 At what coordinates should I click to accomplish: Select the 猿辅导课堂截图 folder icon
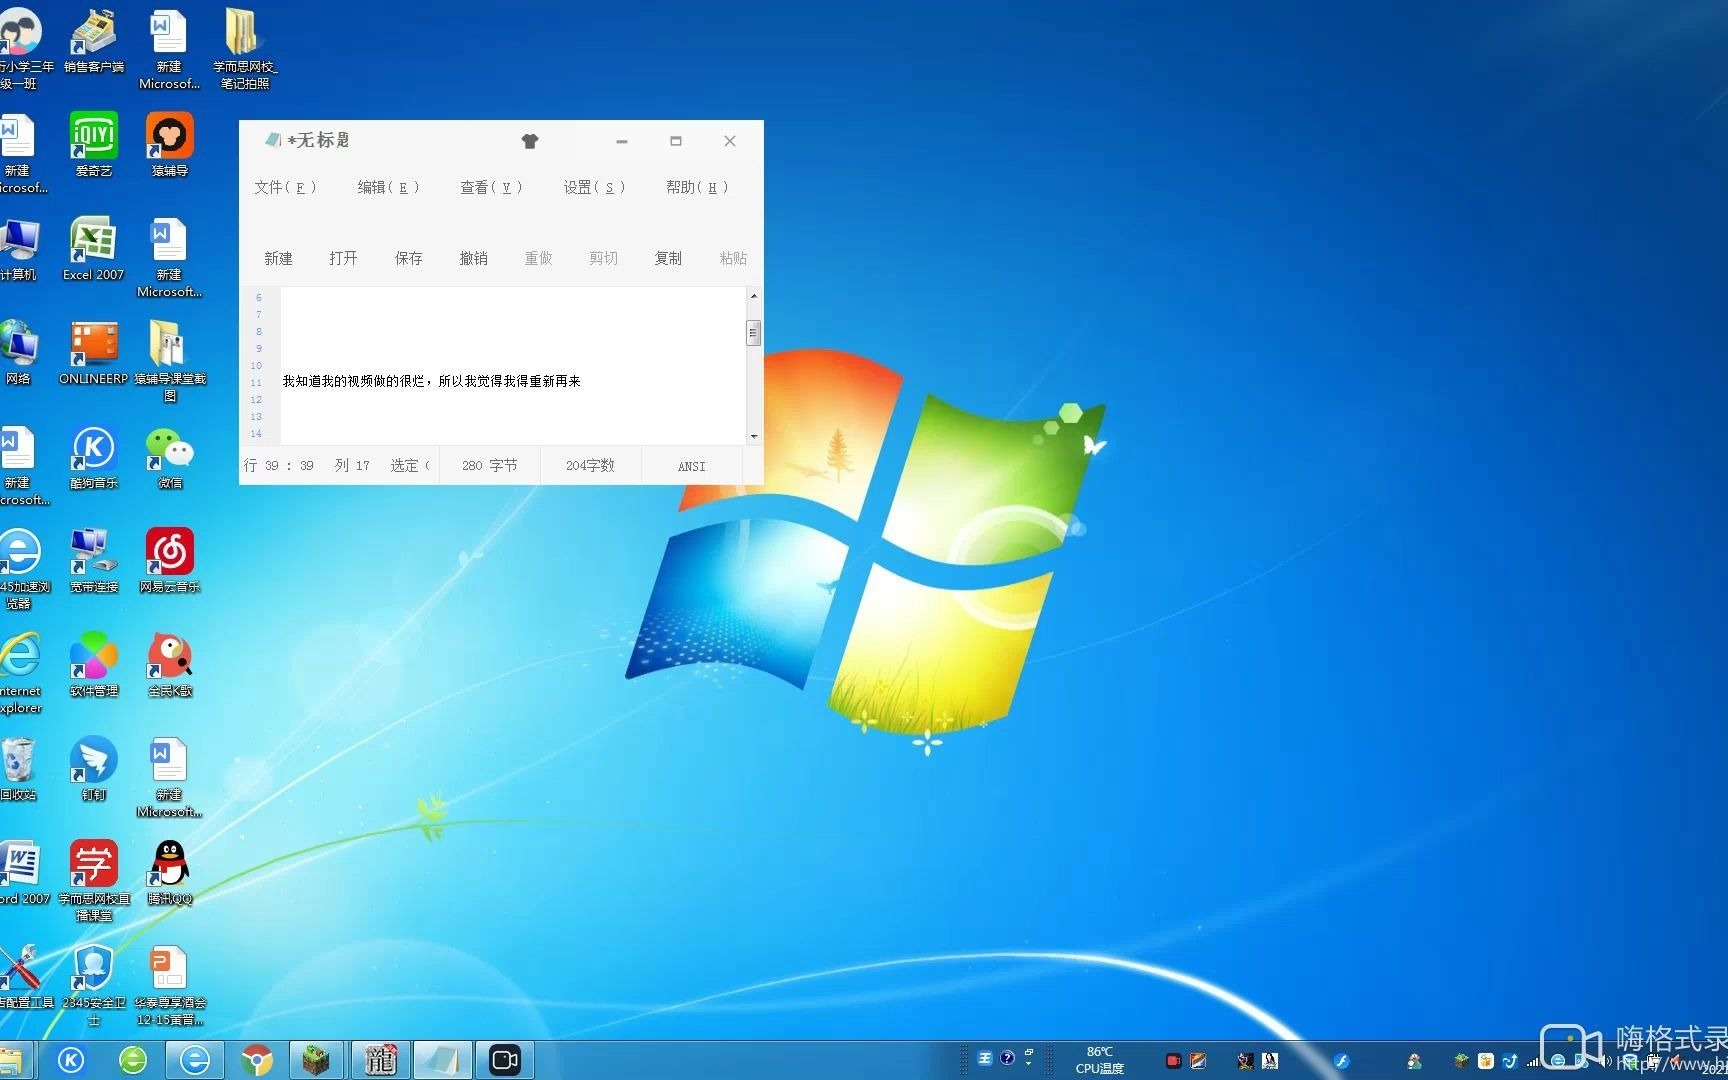click(170, 360)
